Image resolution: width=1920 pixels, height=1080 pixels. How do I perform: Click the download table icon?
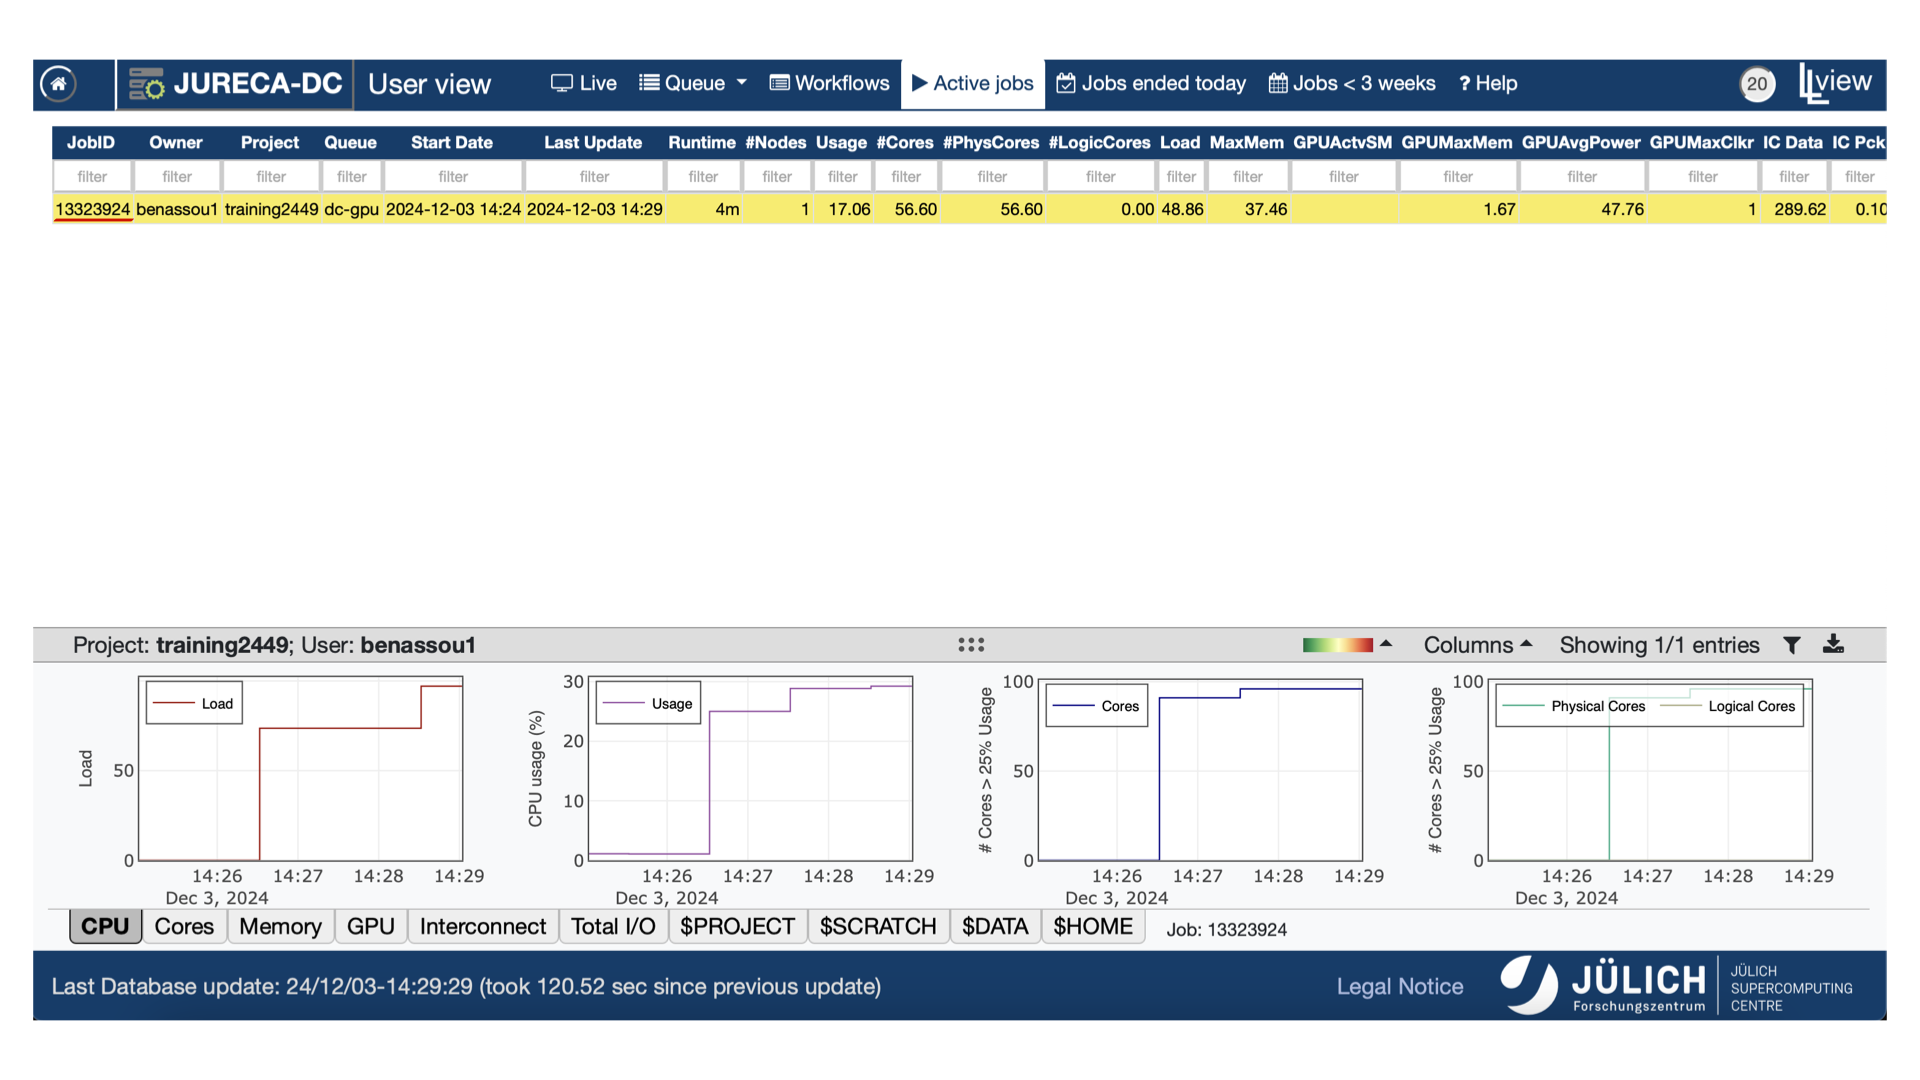pyautogui.click(x=1833, y=645)
